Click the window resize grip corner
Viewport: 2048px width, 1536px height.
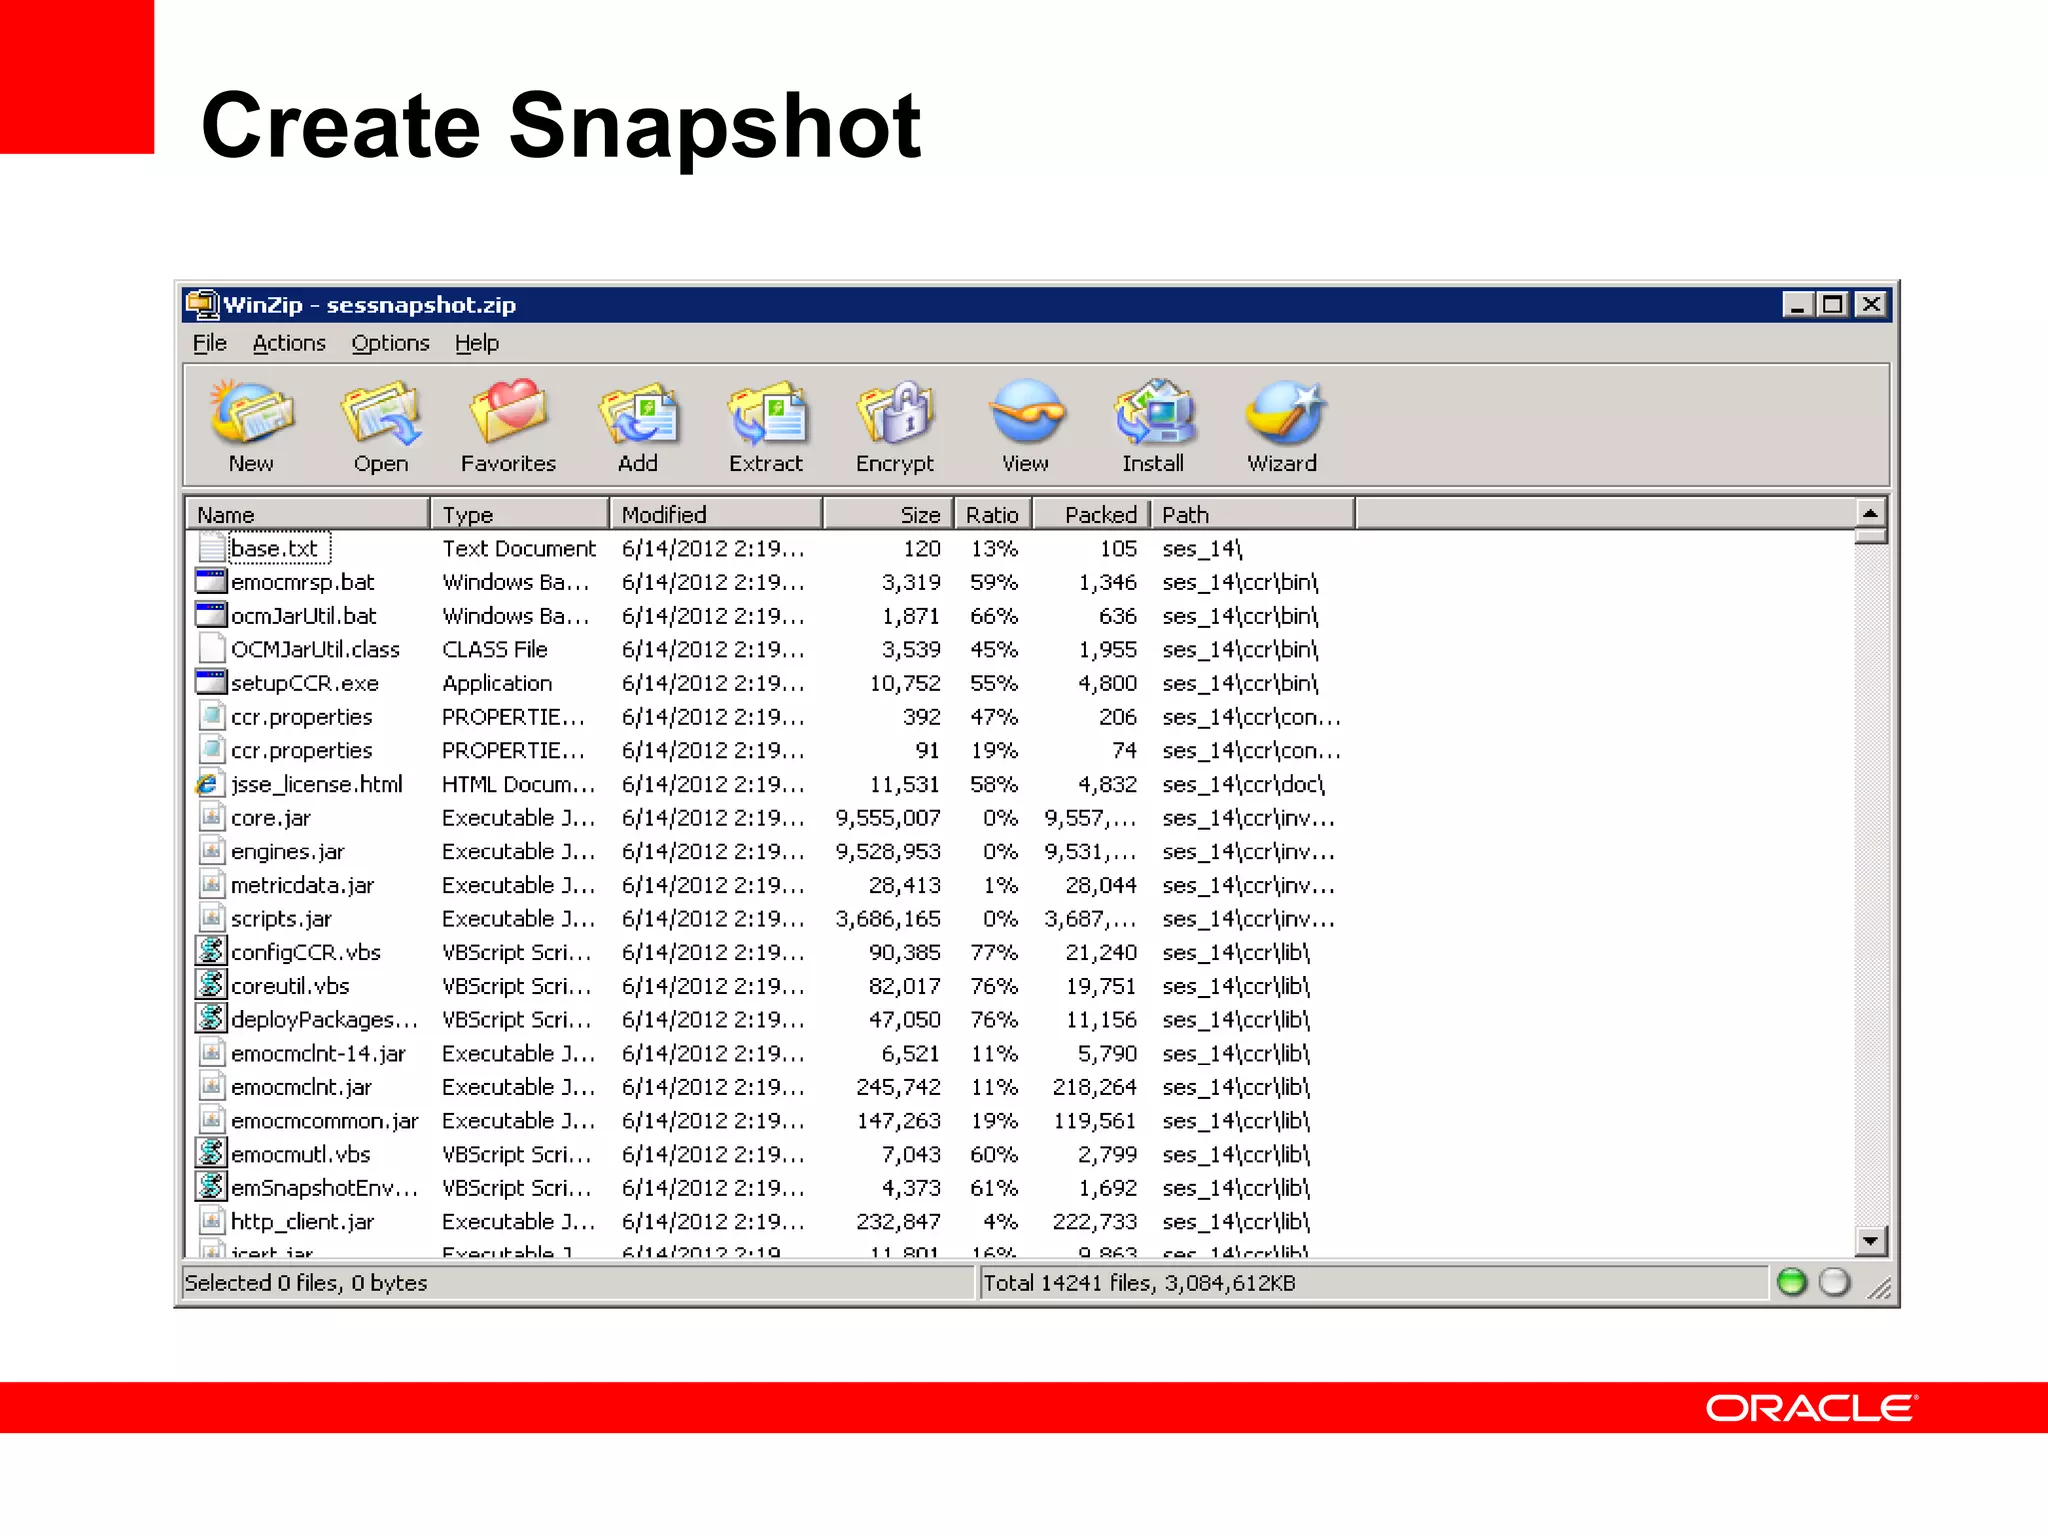click(1880, 1288)
